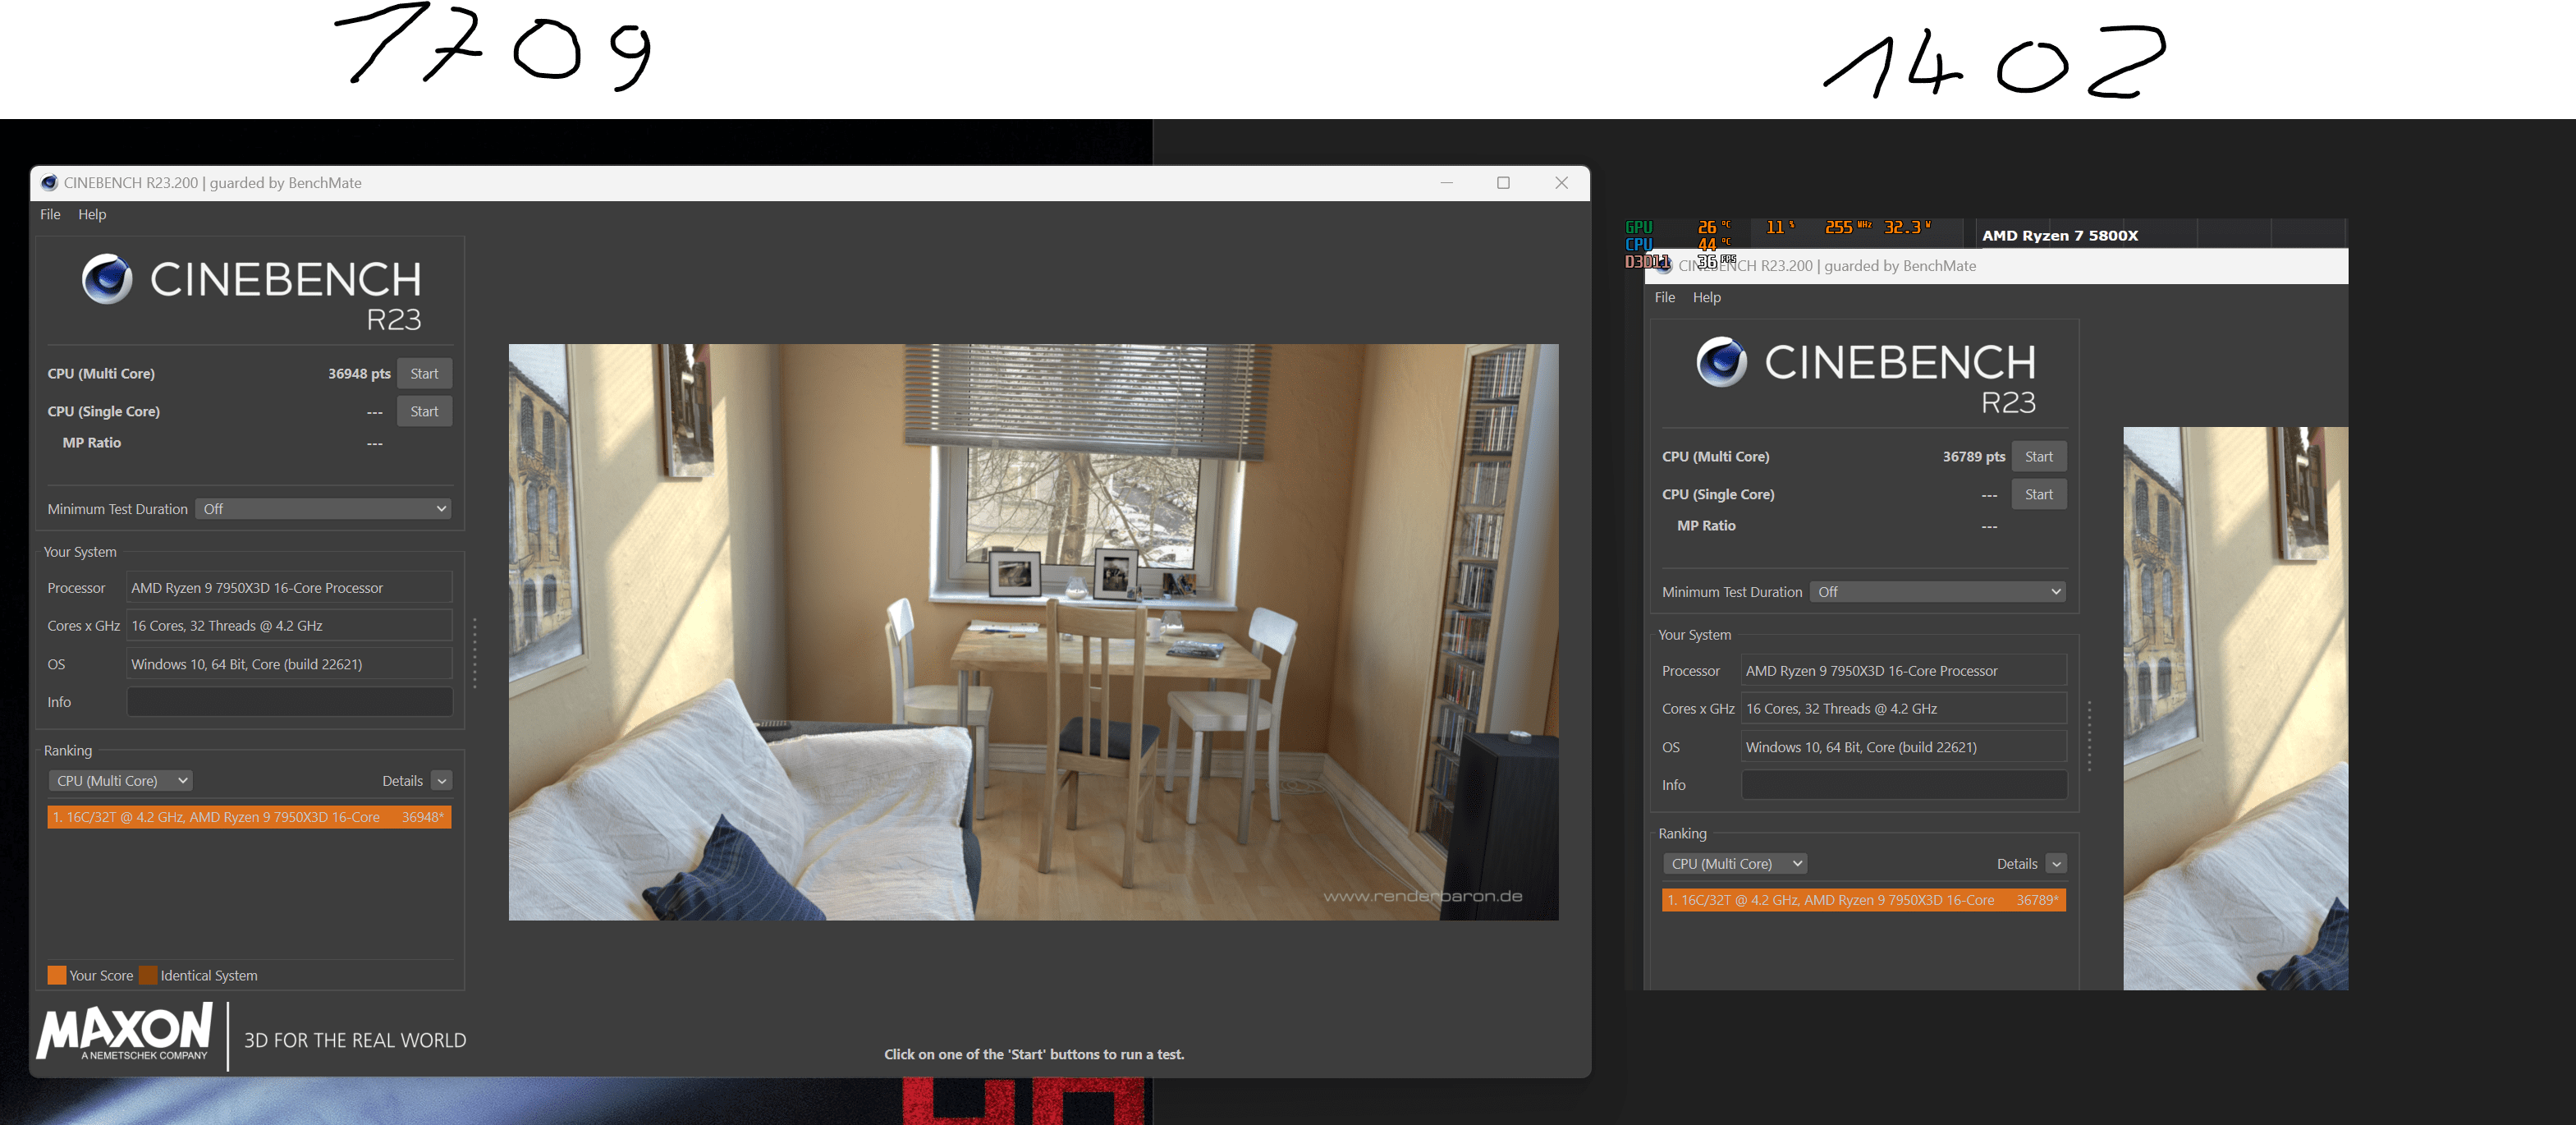Click rendered room image in left window

[1033, 632]
